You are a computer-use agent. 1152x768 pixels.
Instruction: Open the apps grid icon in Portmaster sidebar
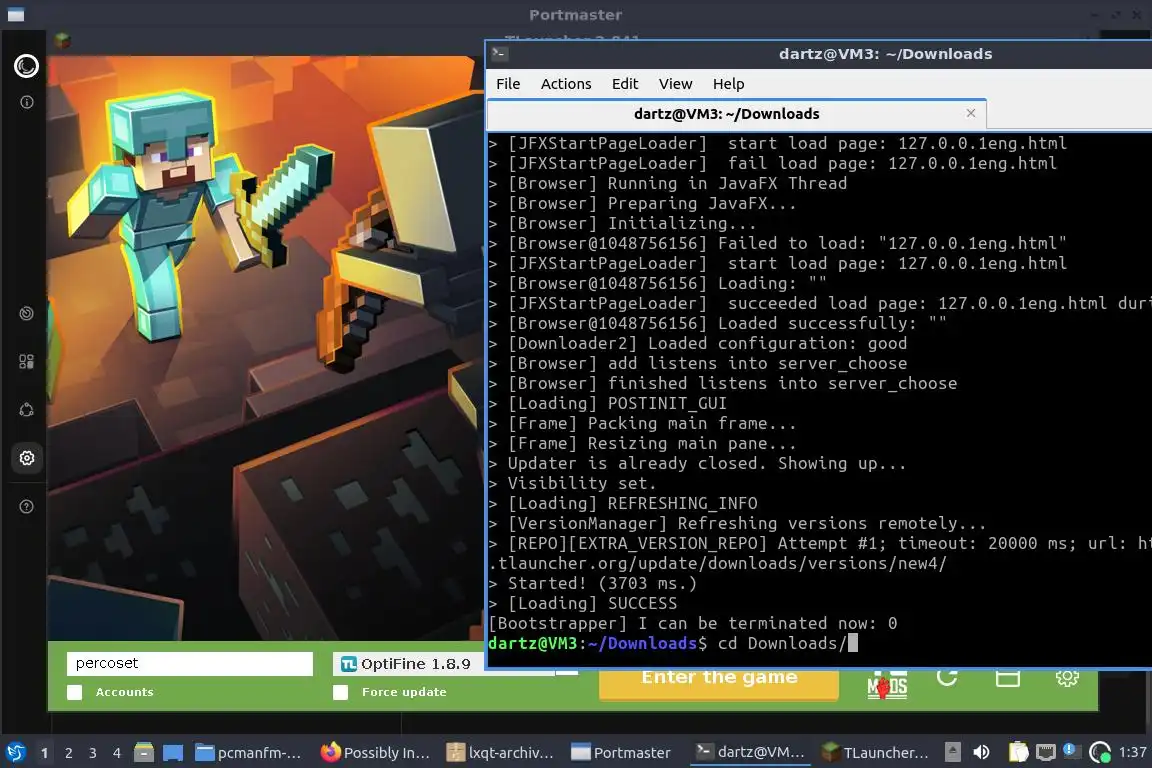click(26, 362)
